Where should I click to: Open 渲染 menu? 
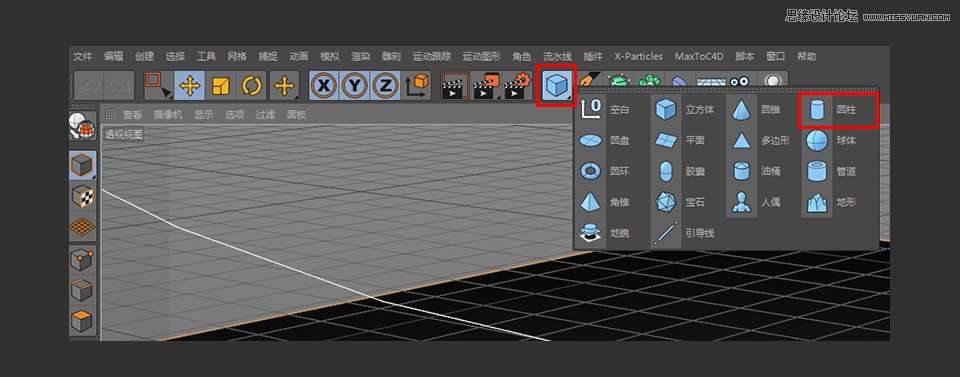pos(361,56)
